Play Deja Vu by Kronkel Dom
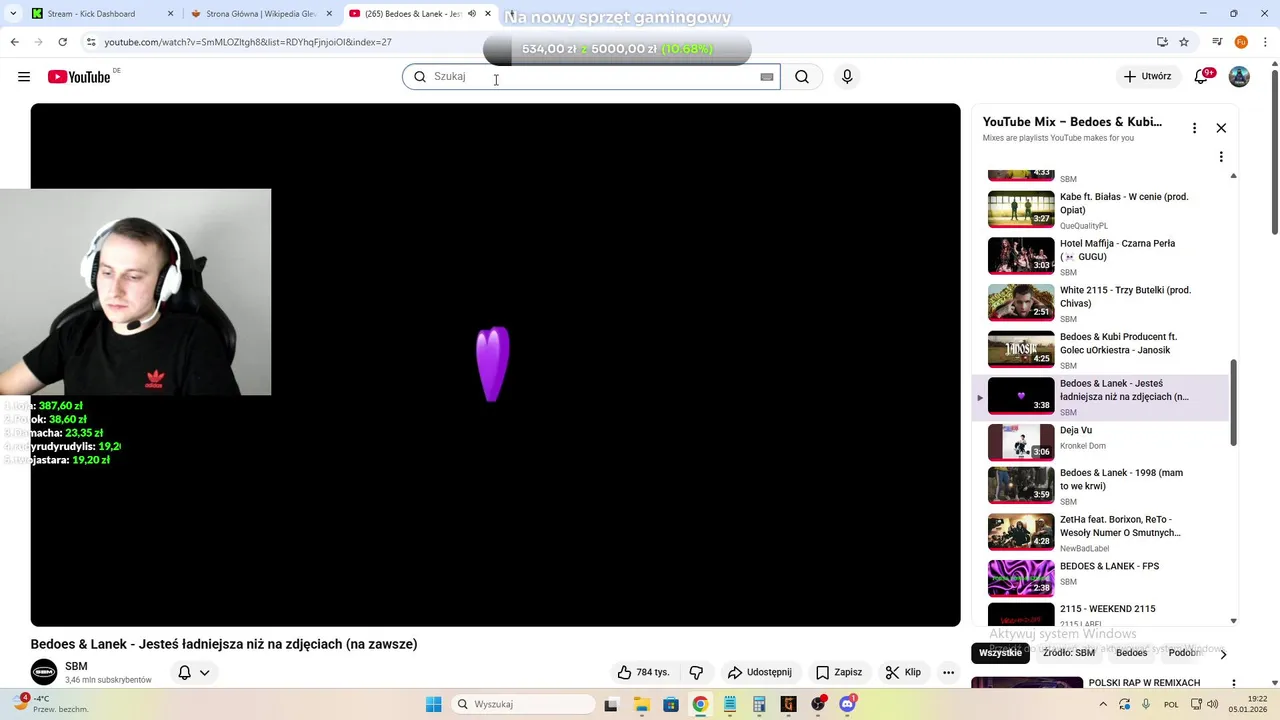Image resolution: width=1280 pixels, height=720 pixels. tap(1100, 443)
